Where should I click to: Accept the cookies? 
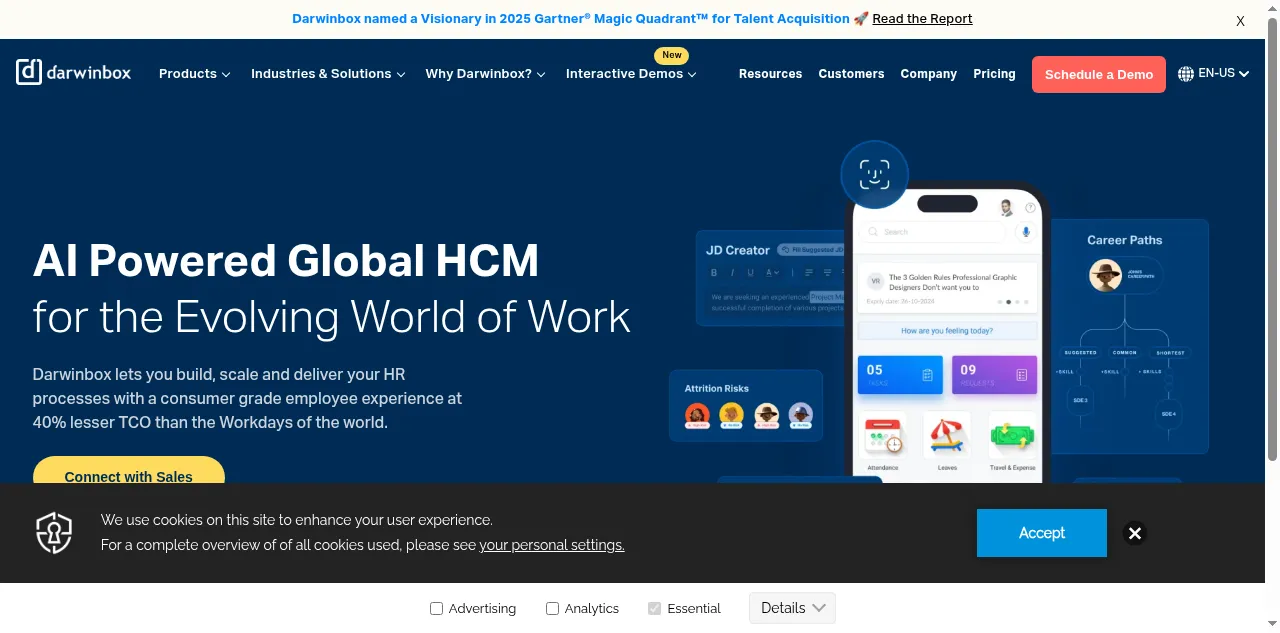click(1042, 533)
